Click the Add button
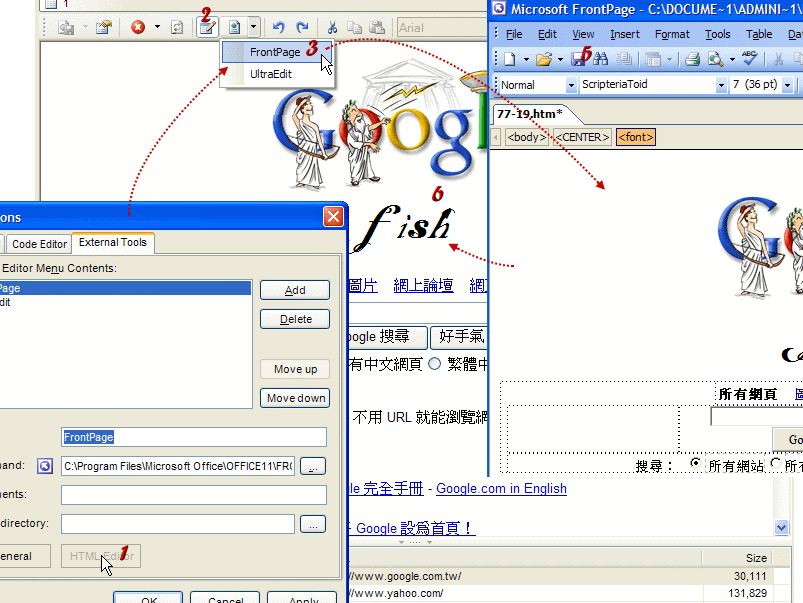The height and width of the screenshot is (603, 803). (295, 290)
